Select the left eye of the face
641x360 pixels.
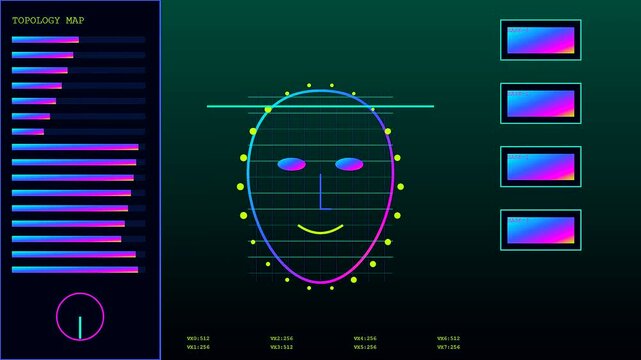click(x=291, y=164)
